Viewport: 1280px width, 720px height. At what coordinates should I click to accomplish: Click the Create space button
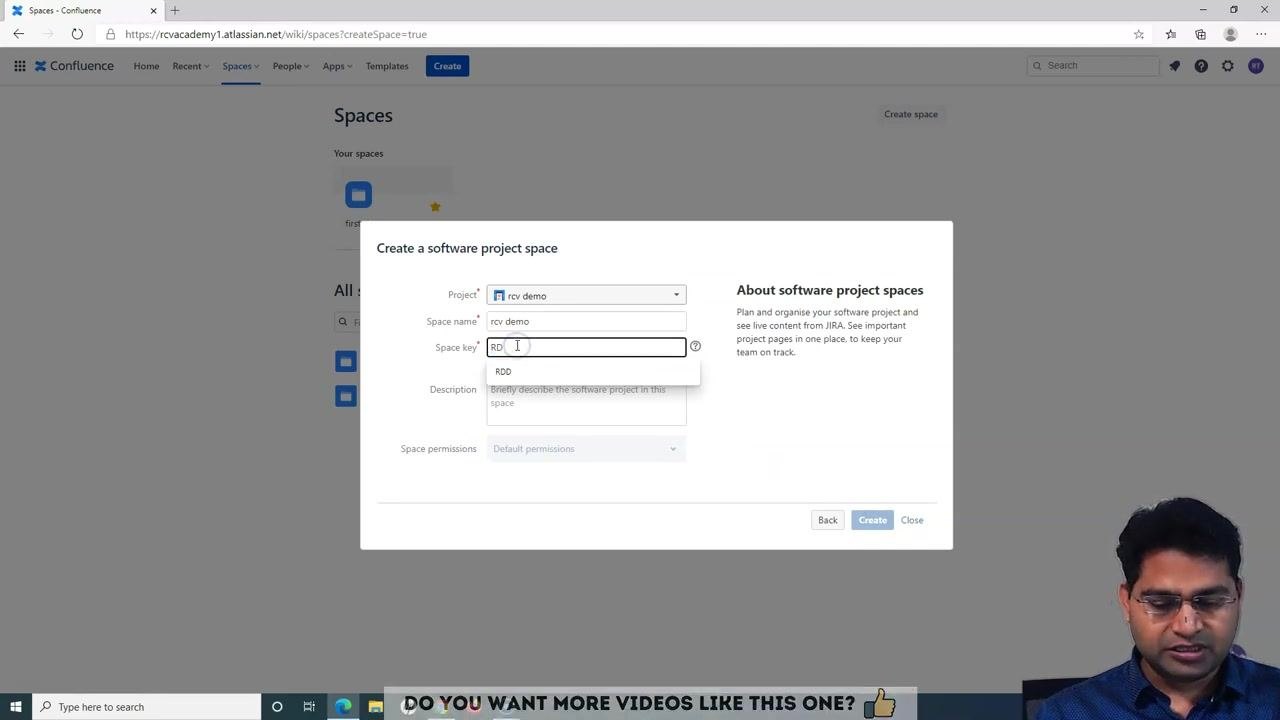(x=911, y=114)
